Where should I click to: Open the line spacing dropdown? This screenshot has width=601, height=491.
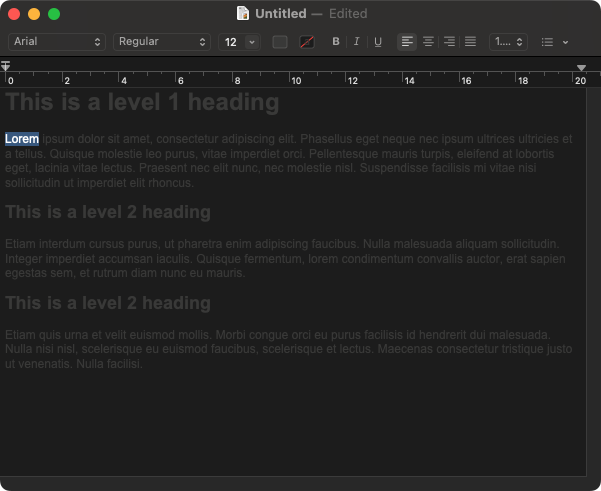(x=508, y=42)
